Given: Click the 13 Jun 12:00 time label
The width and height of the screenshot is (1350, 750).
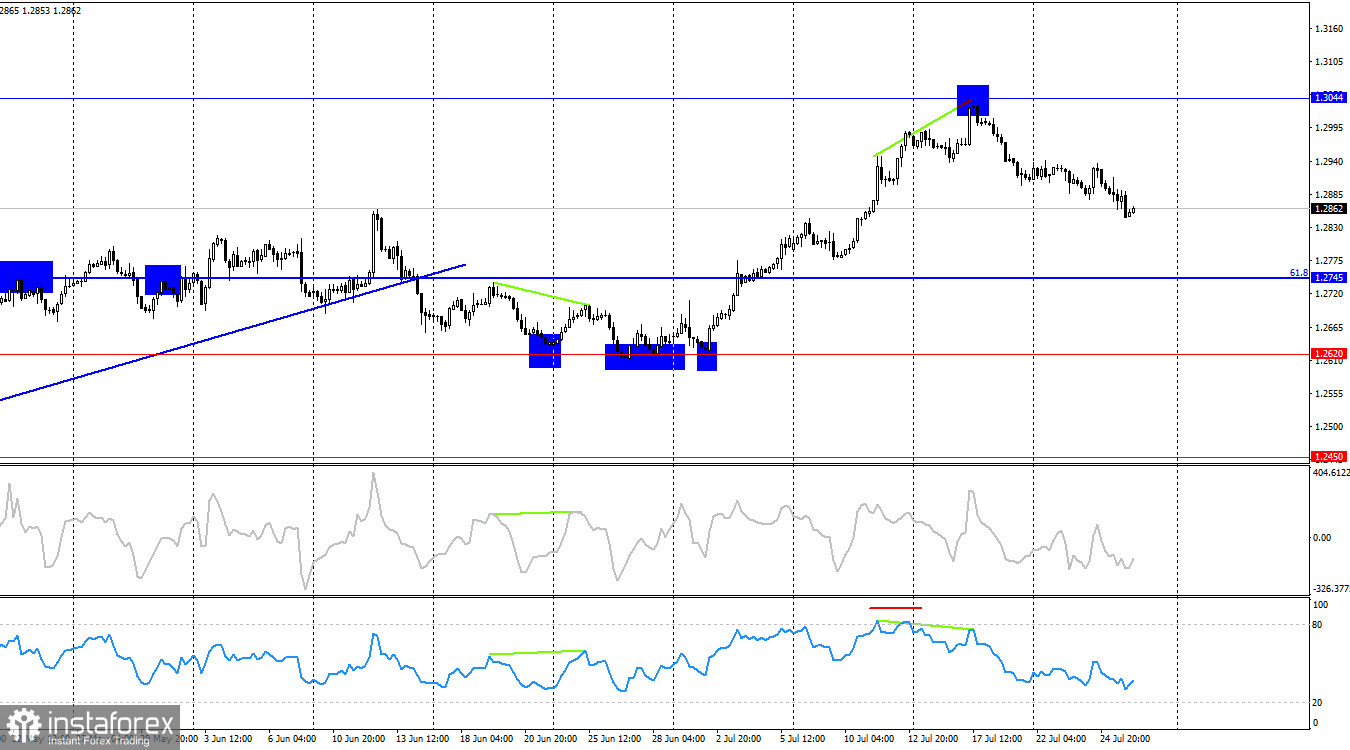Looking at the screenshot, I should click(x=423, y=739).
